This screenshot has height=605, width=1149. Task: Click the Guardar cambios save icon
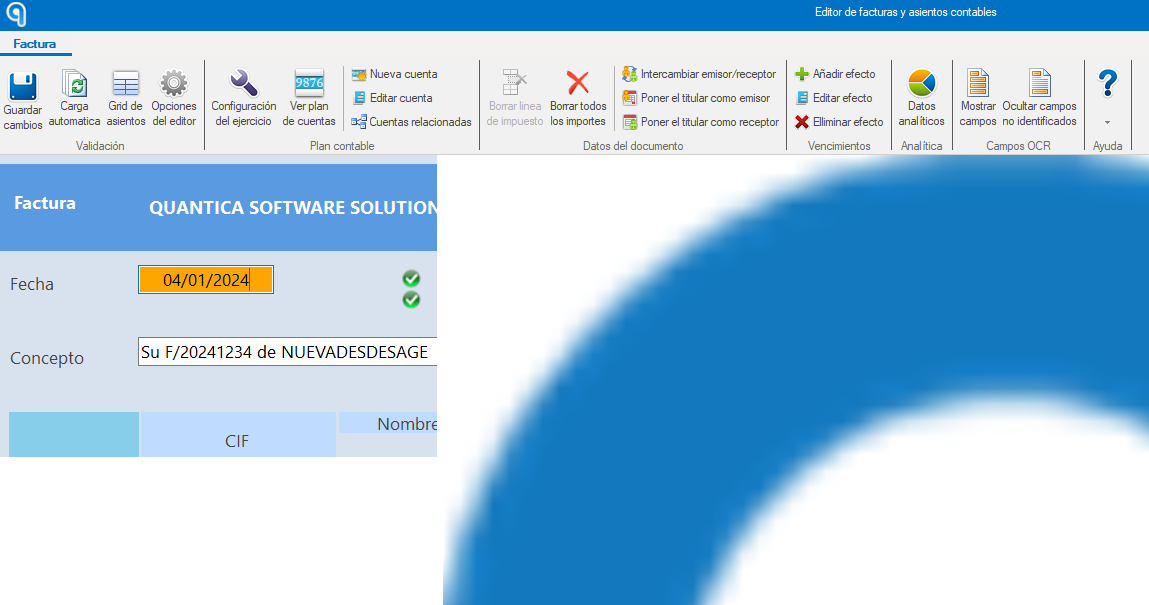[x=23, y=86]
